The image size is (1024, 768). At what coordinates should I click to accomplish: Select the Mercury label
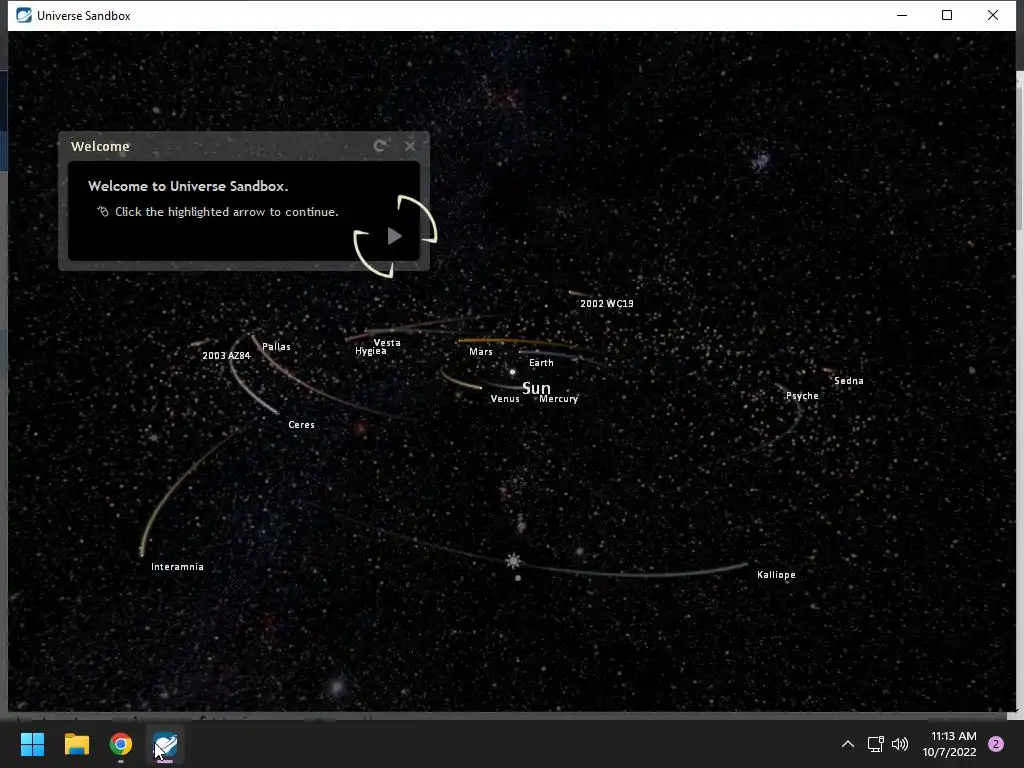click(558, 398)
